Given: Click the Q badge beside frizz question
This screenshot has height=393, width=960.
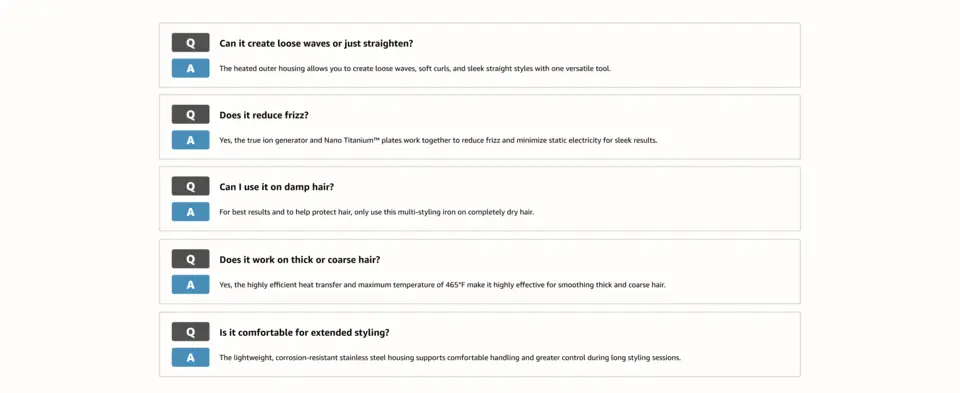Looking at the screenshot, I should pyautogui.click(x=190, y=114).
